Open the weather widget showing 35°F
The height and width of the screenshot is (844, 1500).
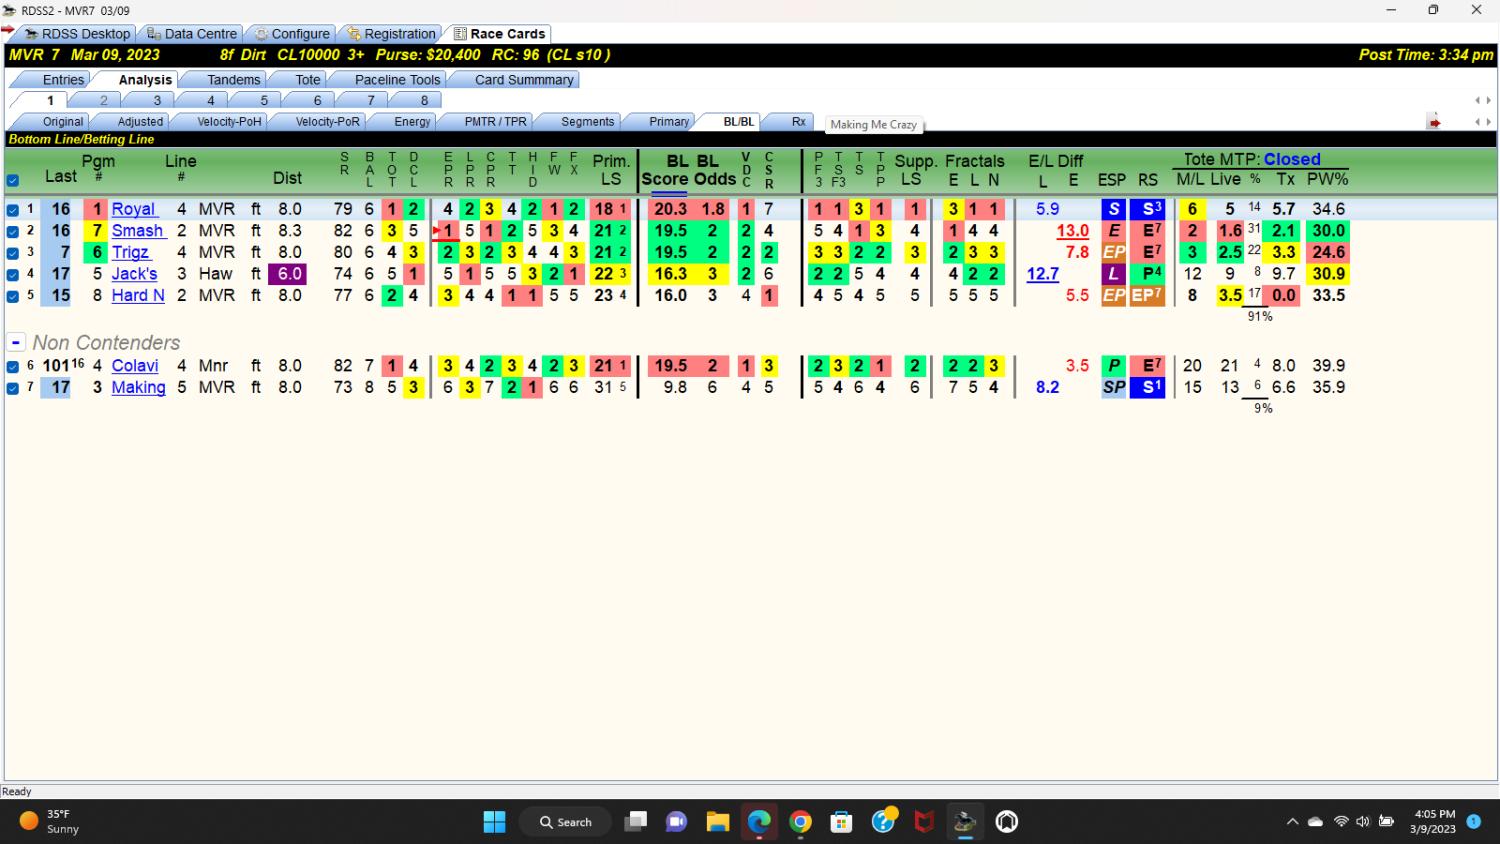pyautogui.click(x=50, y=822)
